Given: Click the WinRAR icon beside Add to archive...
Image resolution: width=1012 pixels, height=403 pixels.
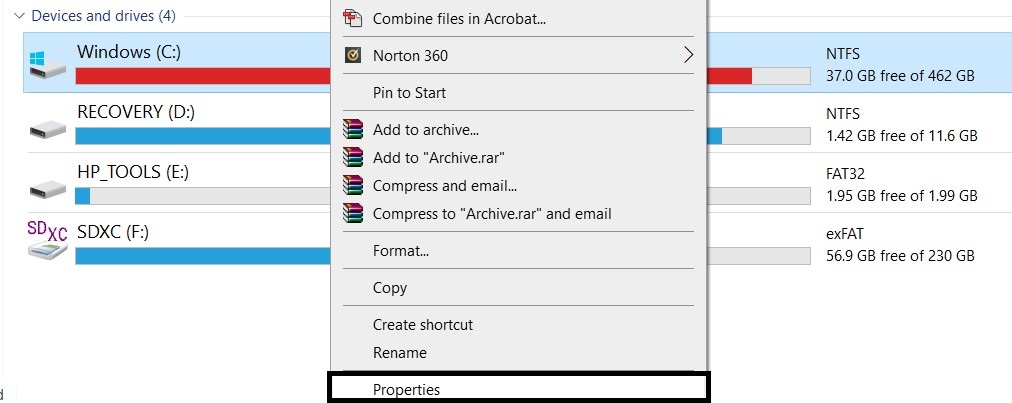Looking at the screenshot, I should pyautogui.click(x=352, y=129).
